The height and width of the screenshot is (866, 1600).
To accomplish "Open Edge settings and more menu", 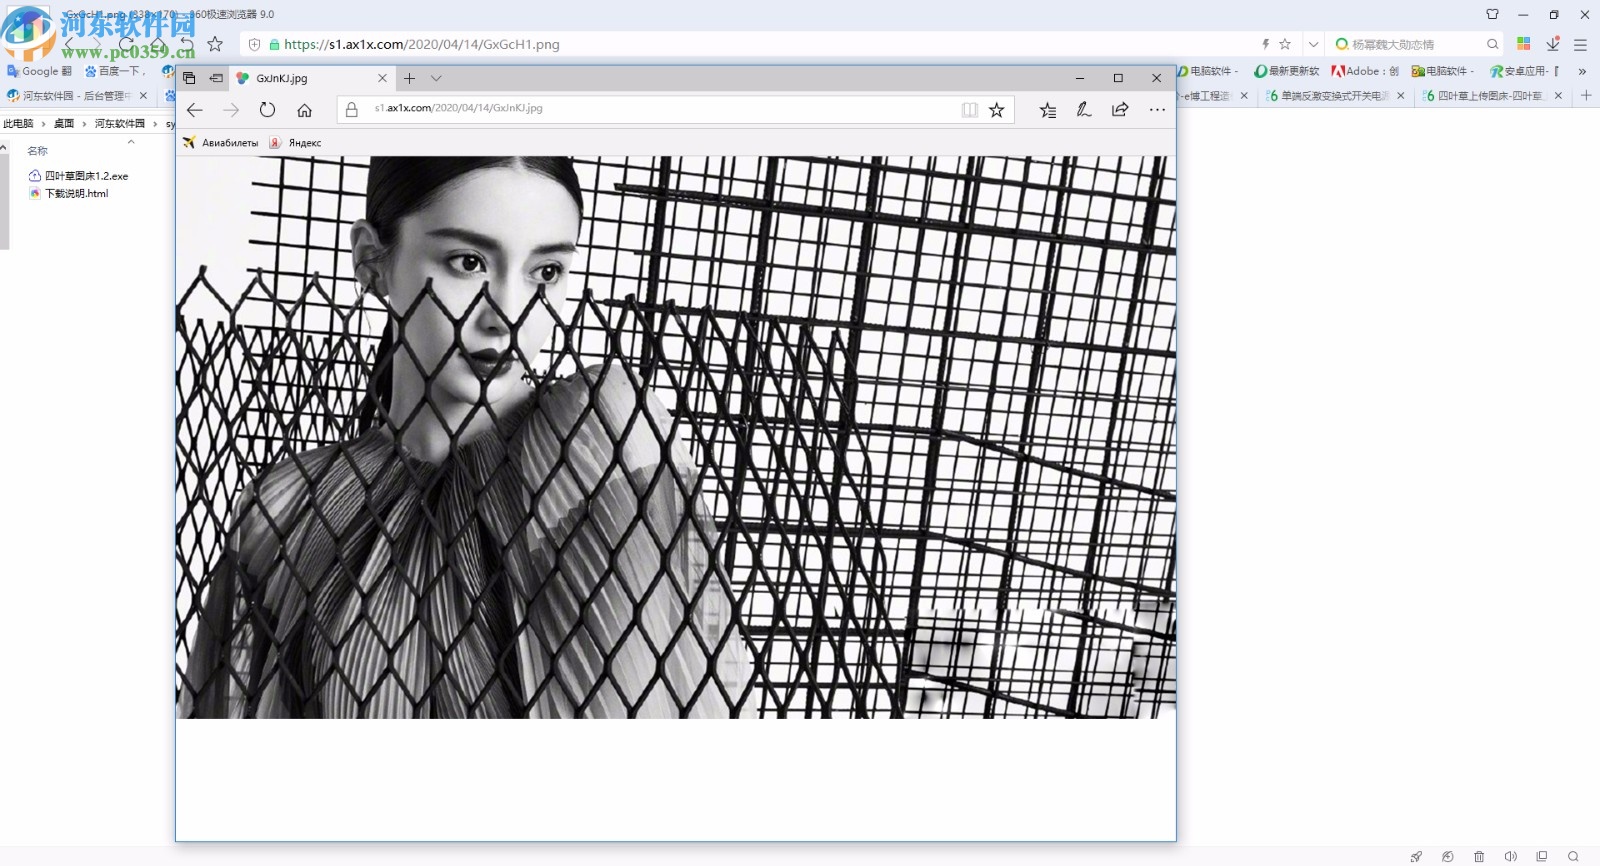I will point(1157,110).
